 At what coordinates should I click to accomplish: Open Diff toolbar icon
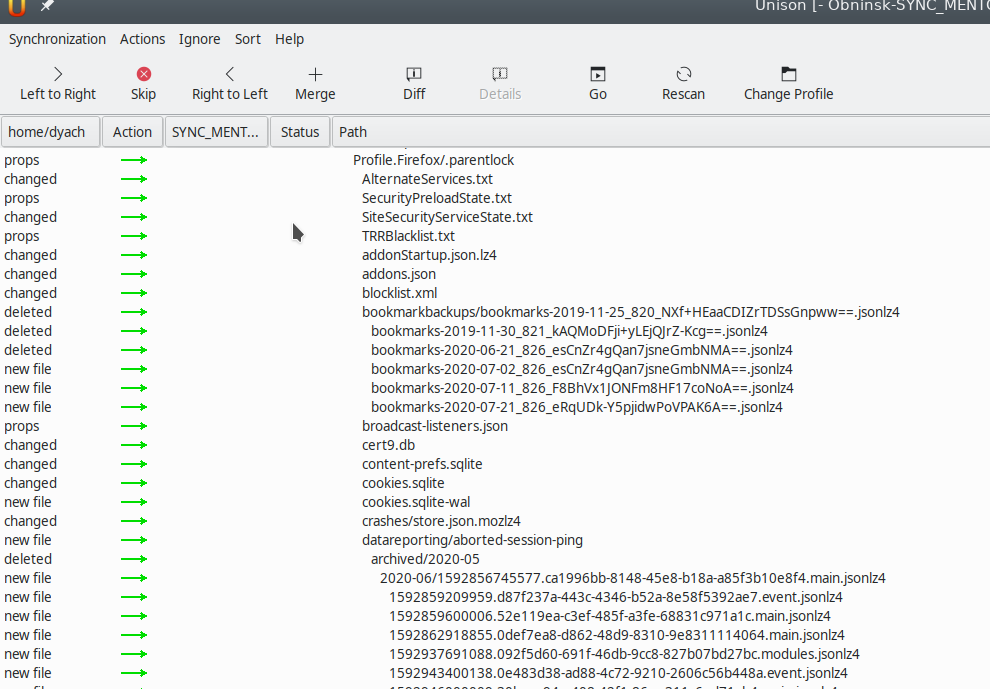[414, 74]
